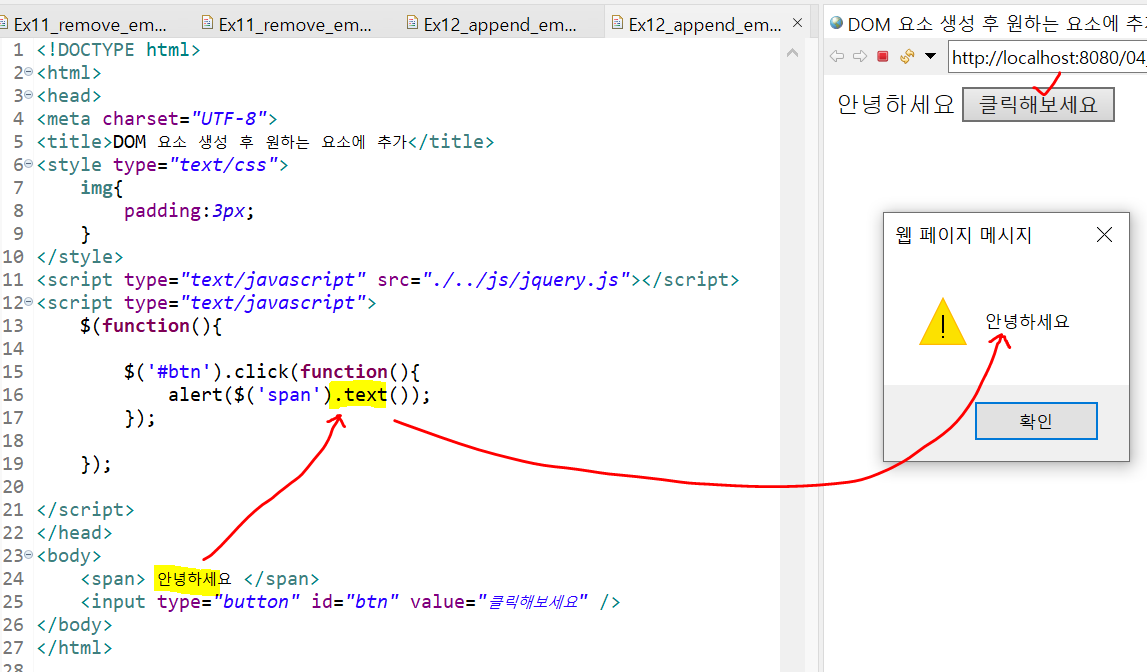This screenshot has width=1147, height=672.
Task: Click the file icon on second Ex11 tab
Action: point(207,23)
